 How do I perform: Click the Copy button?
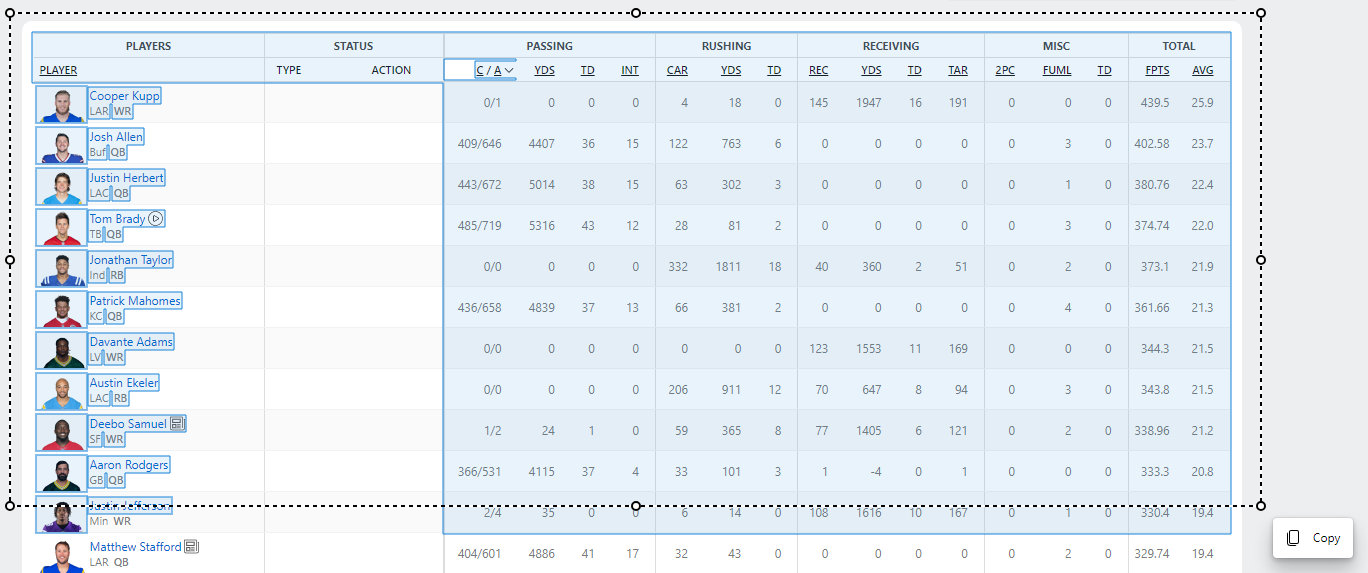pyautogui.click(x=1313, y=538)
